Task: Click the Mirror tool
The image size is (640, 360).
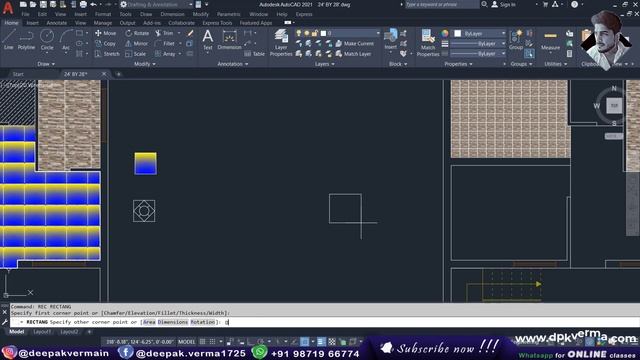Action: [x=136, y=43]
